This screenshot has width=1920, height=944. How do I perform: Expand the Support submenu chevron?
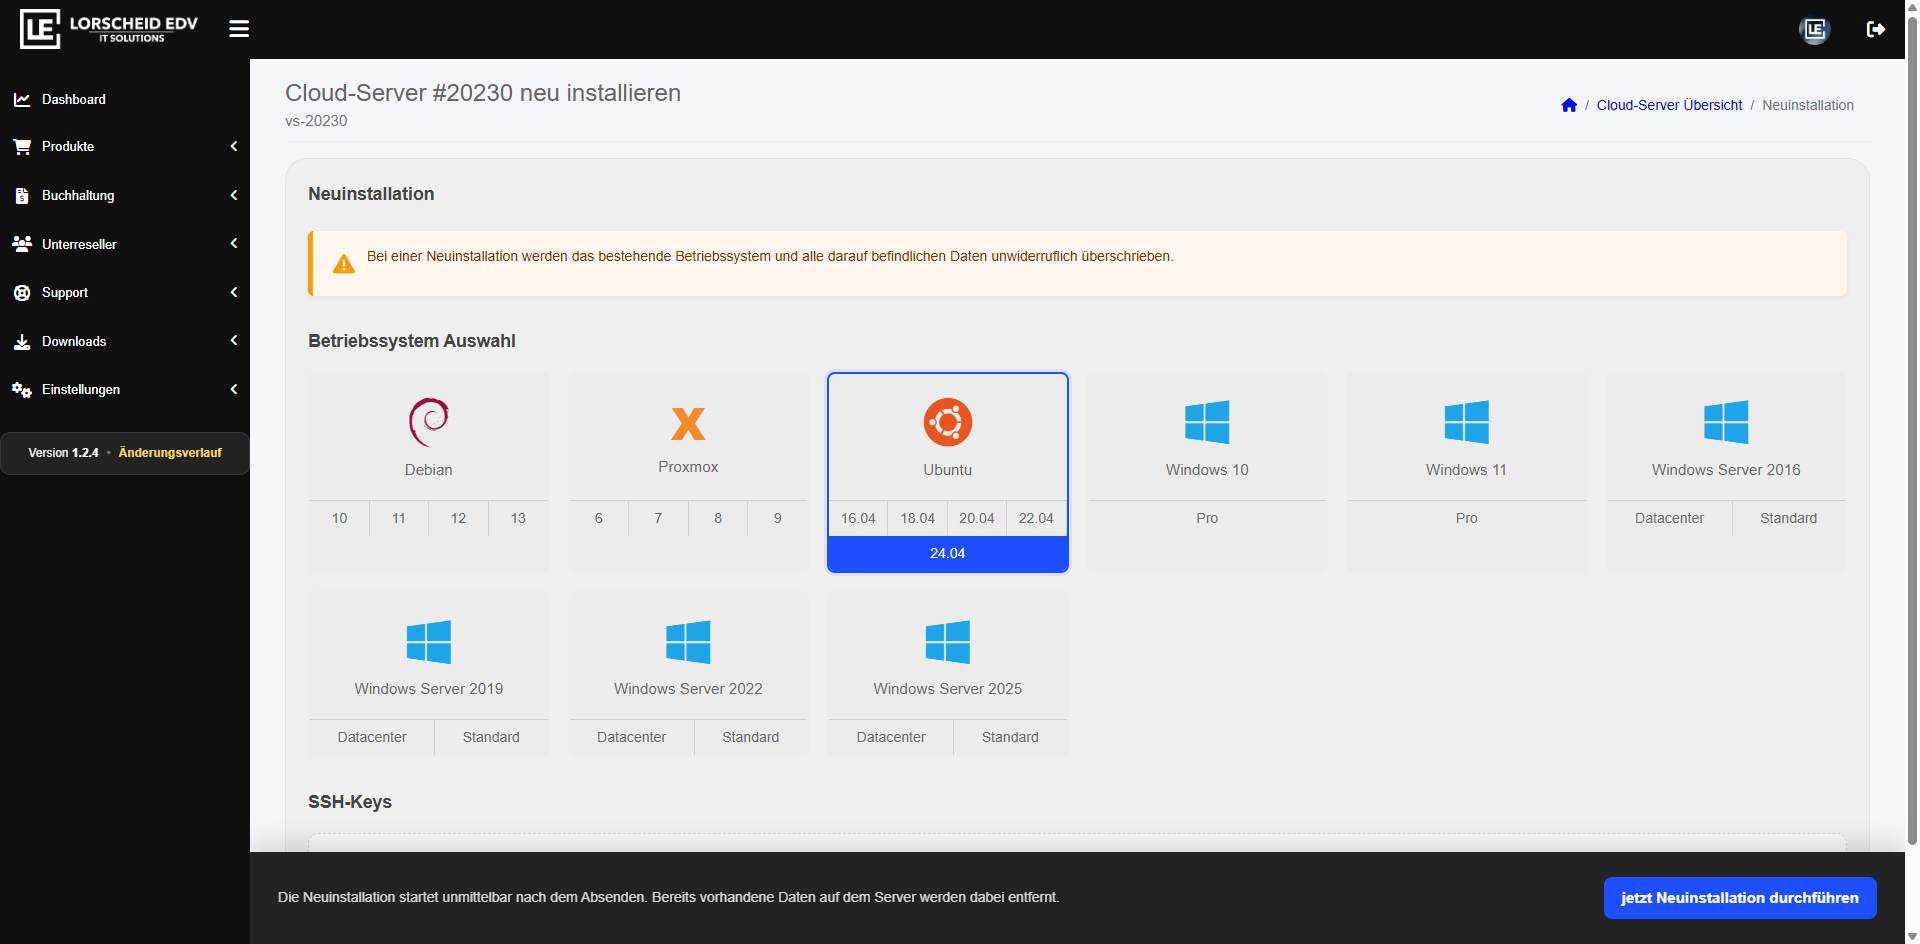(234, 292)
